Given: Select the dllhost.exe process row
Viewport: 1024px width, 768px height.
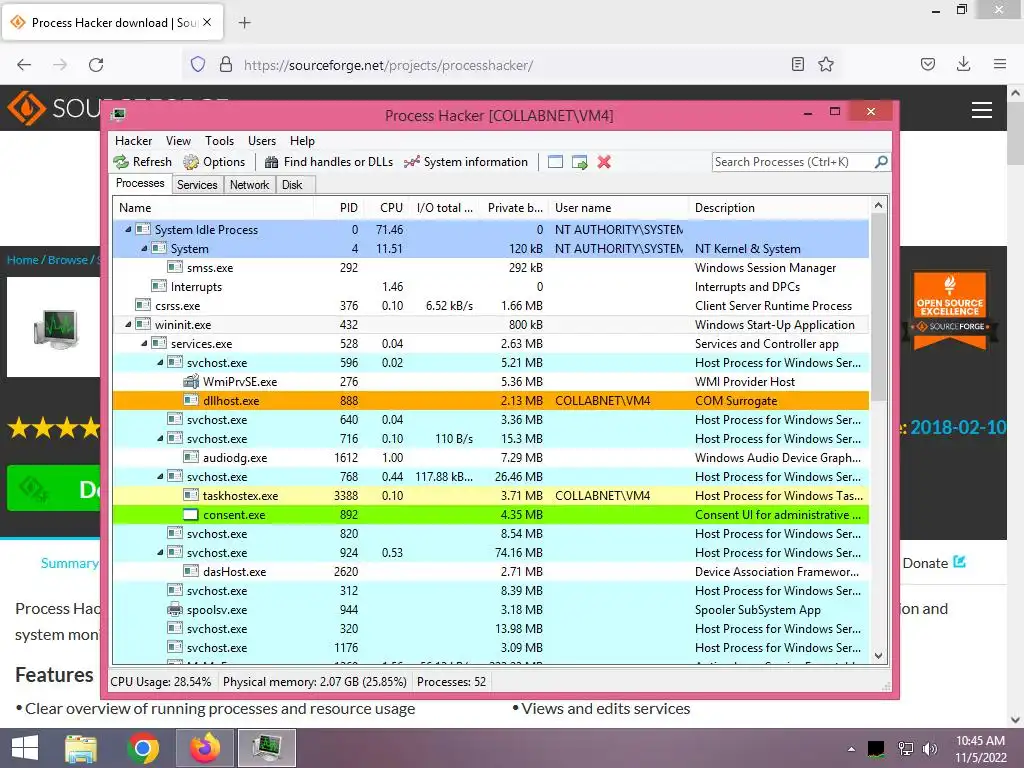Looking at the screenshot, I should coord(490,400).
